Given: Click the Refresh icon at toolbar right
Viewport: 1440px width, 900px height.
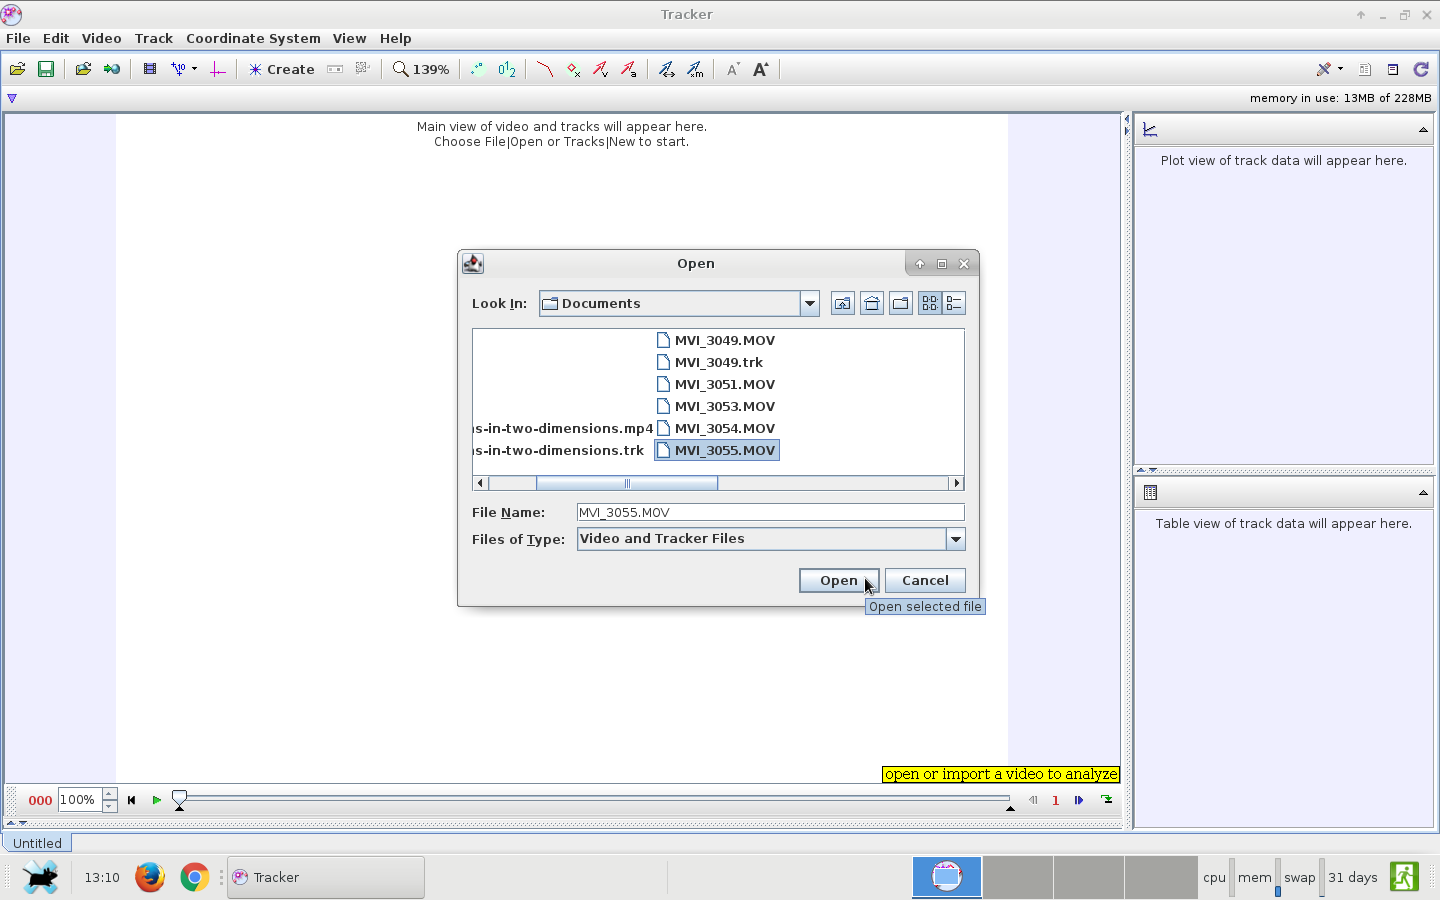Looking at the screenshot, I should coord(1421,69).
